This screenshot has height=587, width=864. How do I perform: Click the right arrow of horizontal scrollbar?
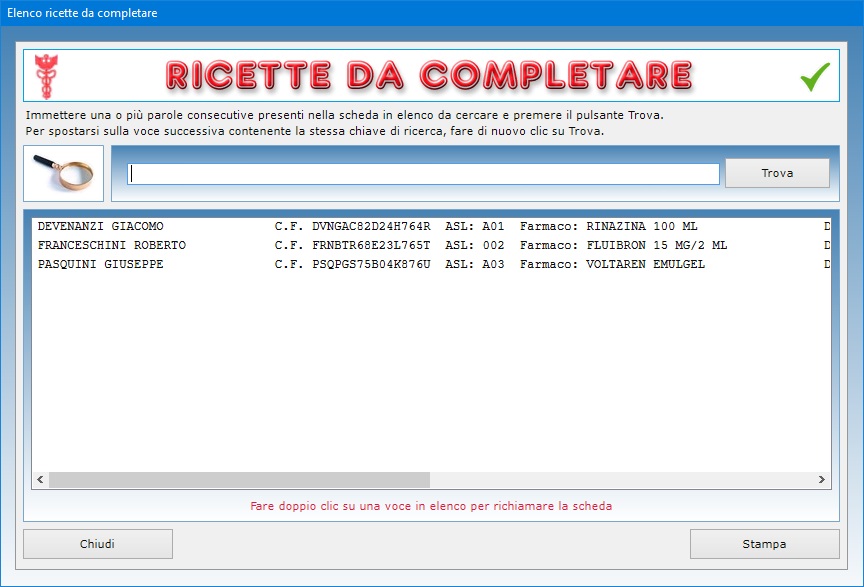tap(822, 480)
